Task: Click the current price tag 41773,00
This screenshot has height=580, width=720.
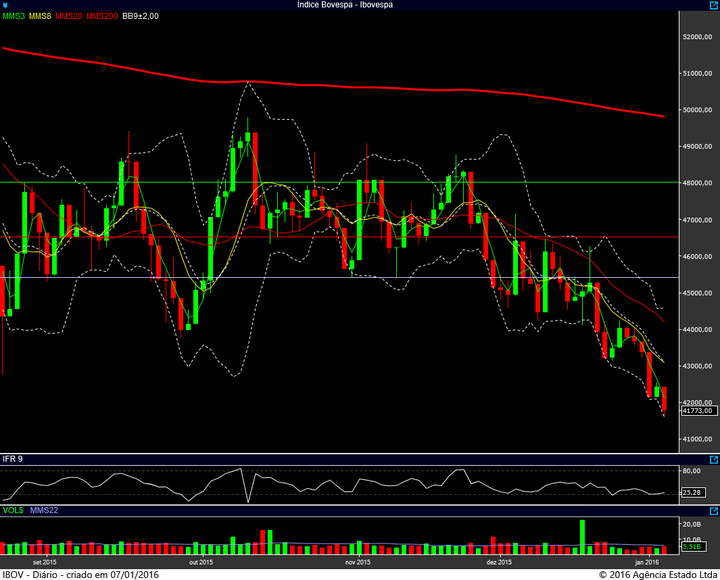Action: tap(698, 411)
